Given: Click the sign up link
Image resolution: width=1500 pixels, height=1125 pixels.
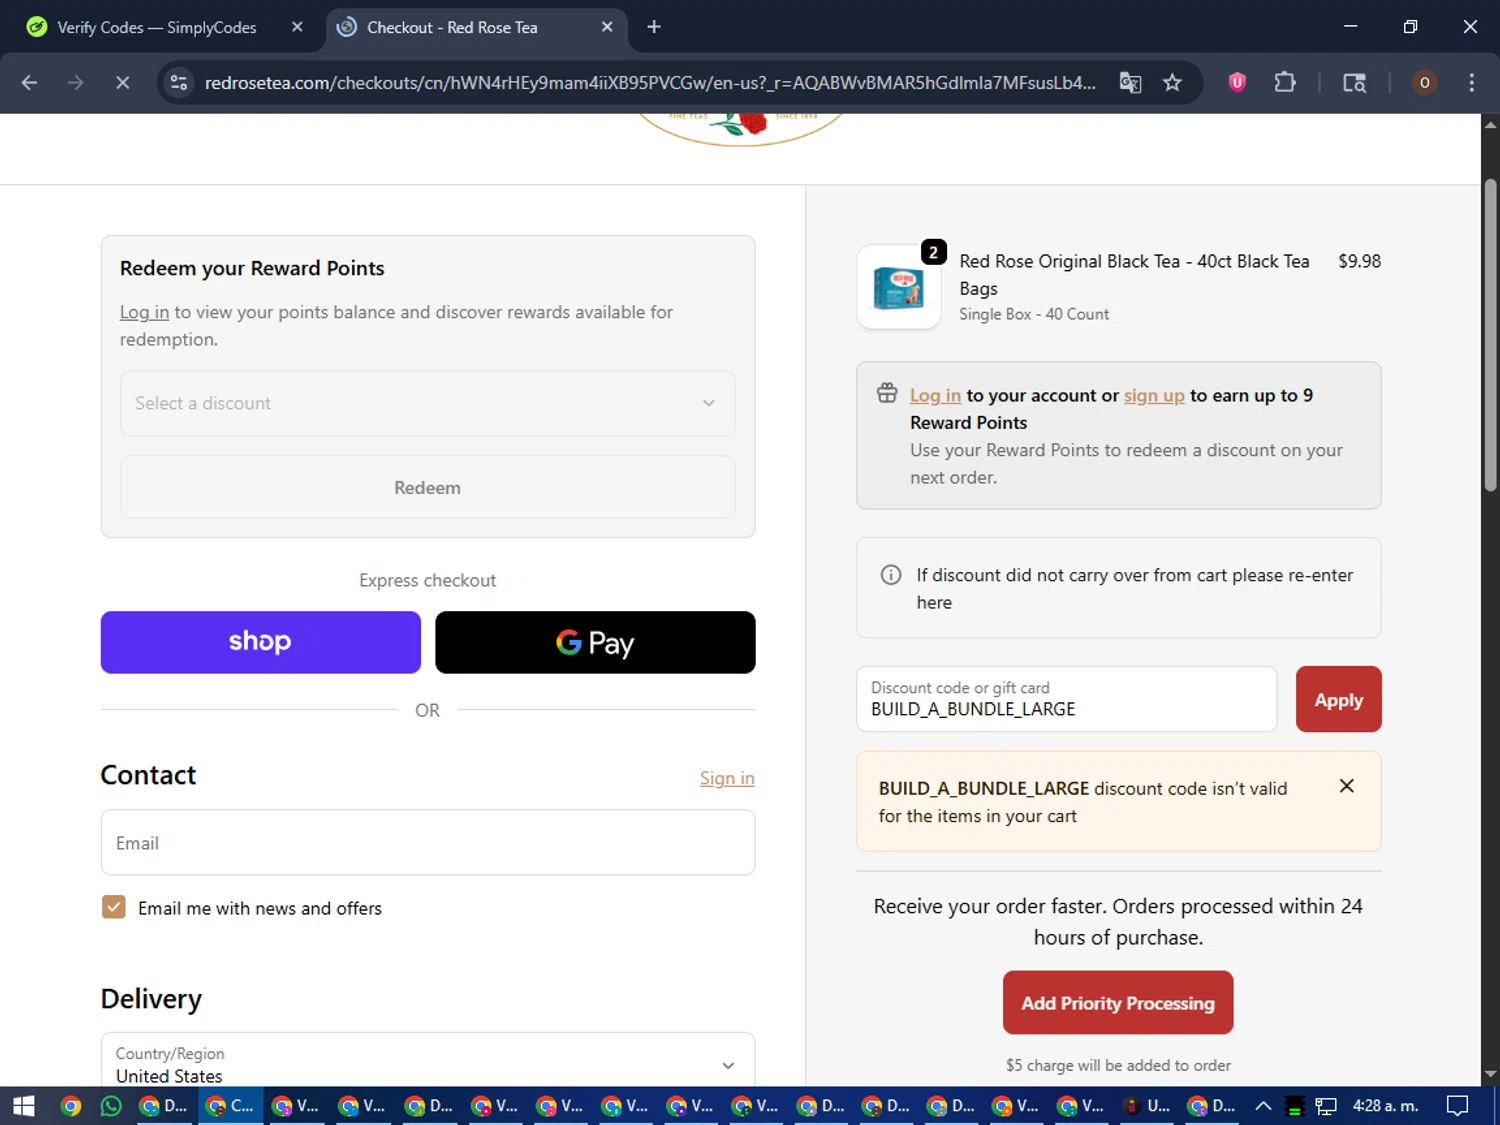Looking at the screenshot, I should [1154, 395].
